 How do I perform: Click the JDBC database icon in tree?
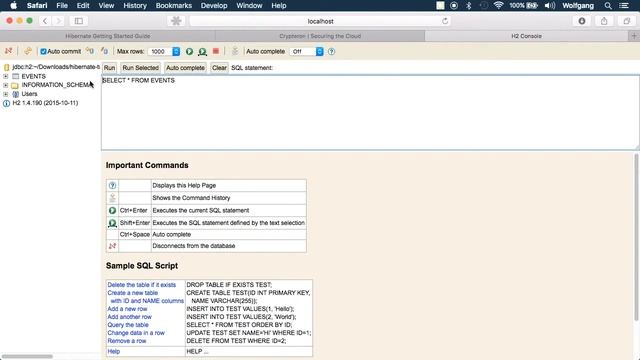(x=7, y=67)
